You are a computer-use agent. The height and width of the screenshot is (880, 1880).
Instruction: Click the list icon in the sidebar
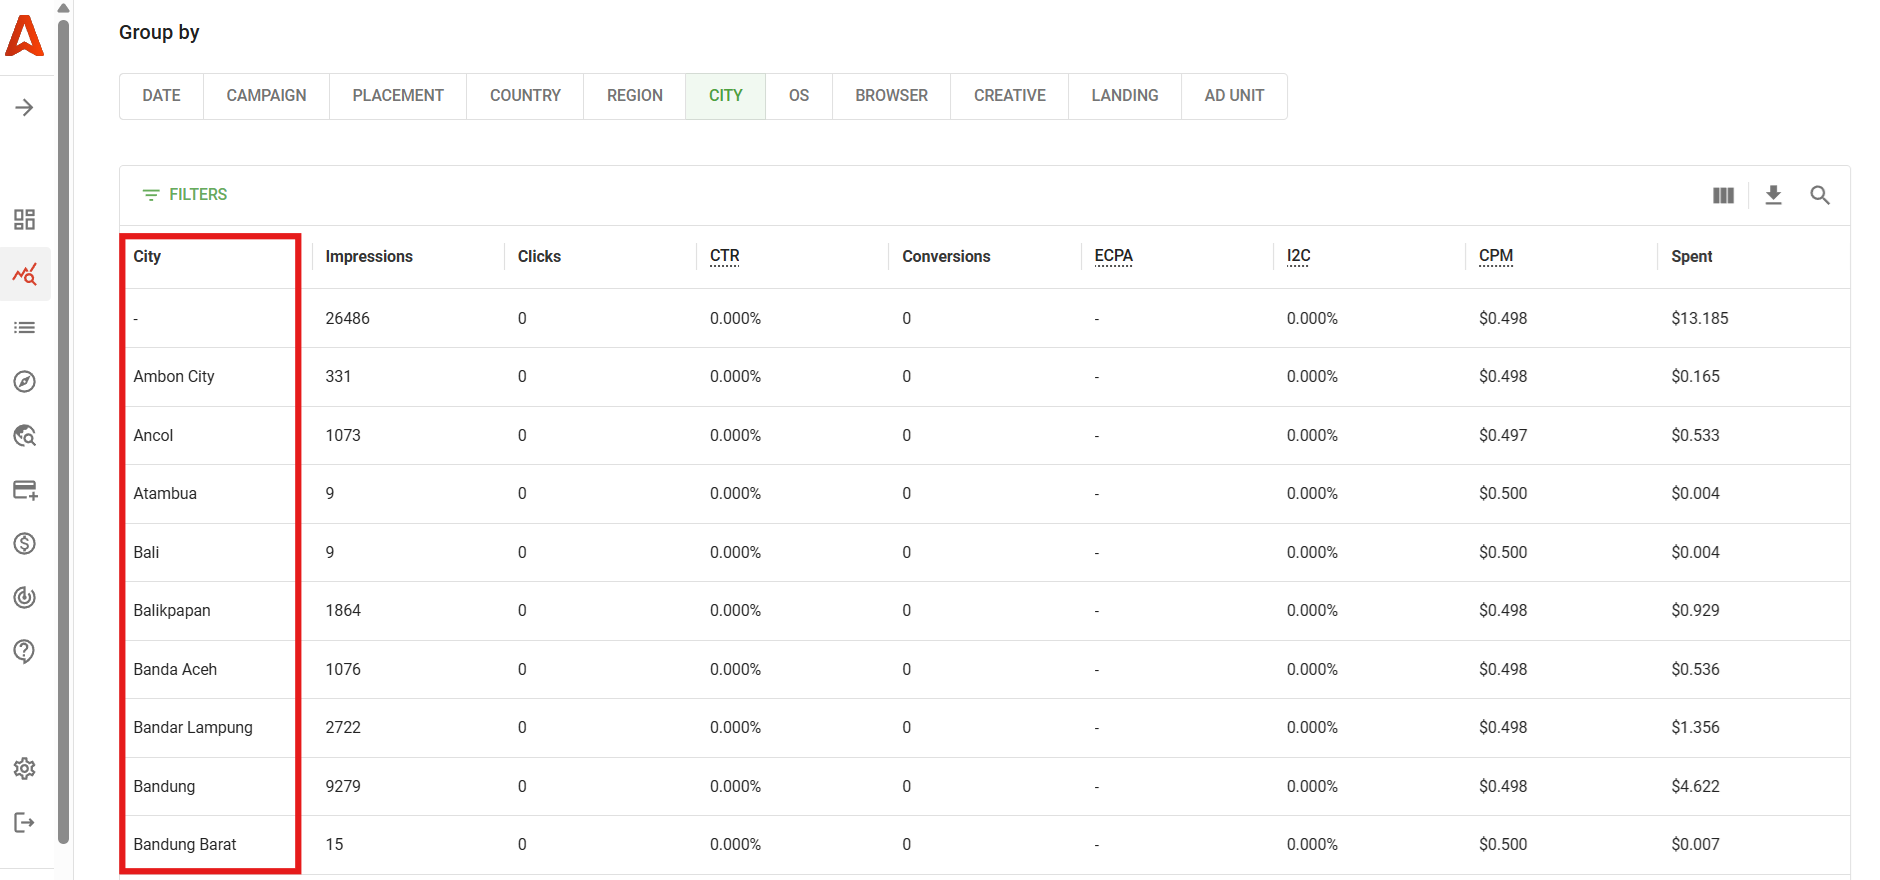pos(25,328)
